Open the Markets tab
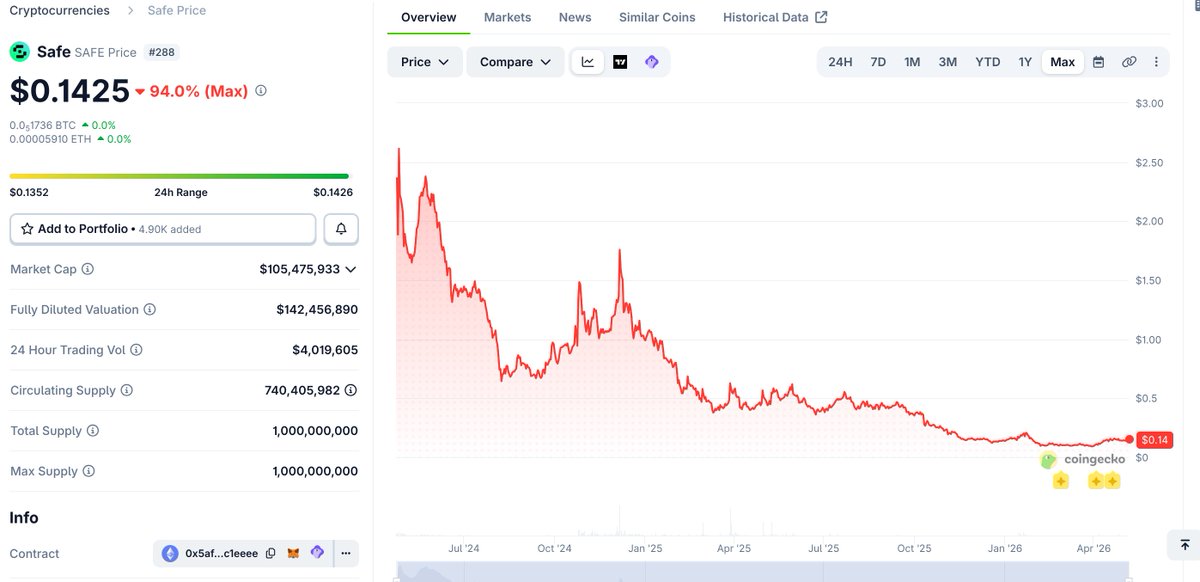The image size is (1200, 582). click(507, 17)
